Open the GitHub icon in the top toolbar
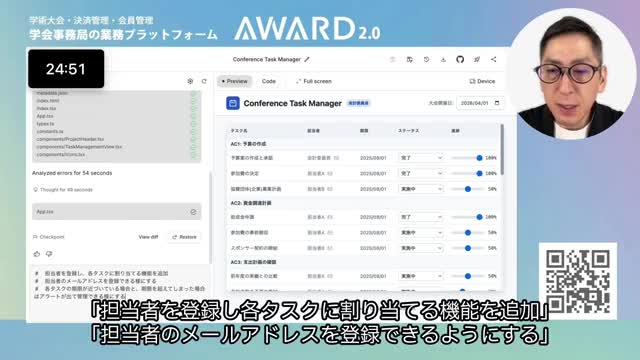Image resolution: width=640 pixels, height=360 pixels. point(460,60)
